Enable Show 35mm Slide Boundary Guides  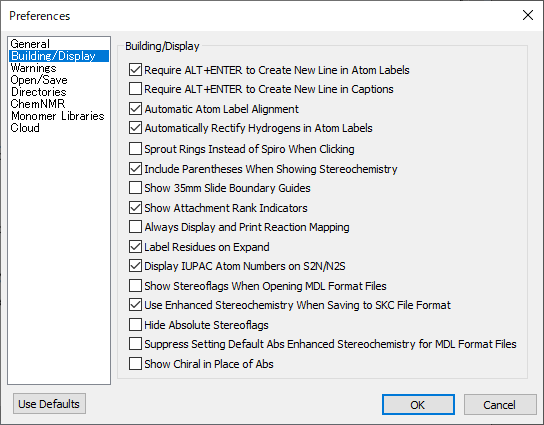click(135, 188)
